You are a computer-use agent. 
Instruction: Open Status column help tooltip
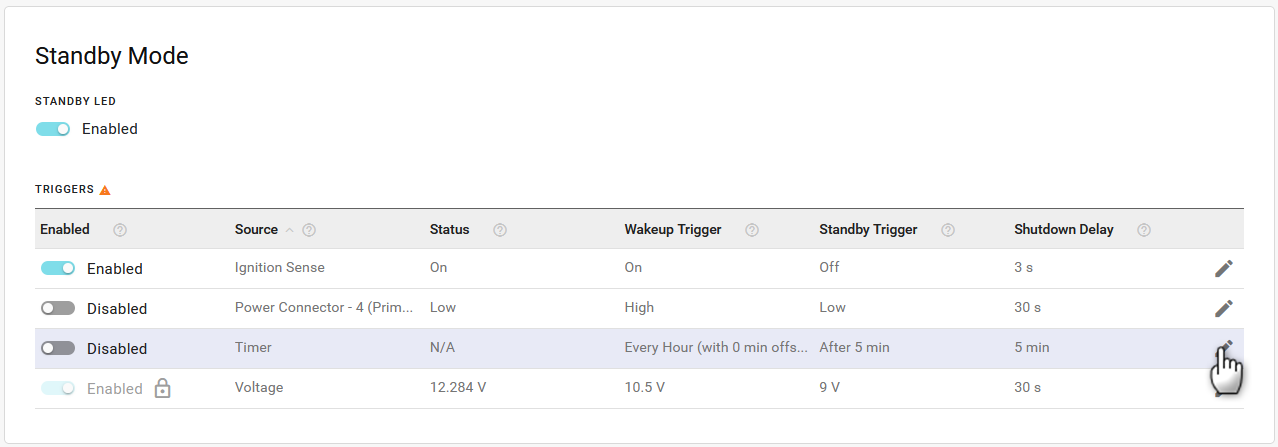click(500, 230)
